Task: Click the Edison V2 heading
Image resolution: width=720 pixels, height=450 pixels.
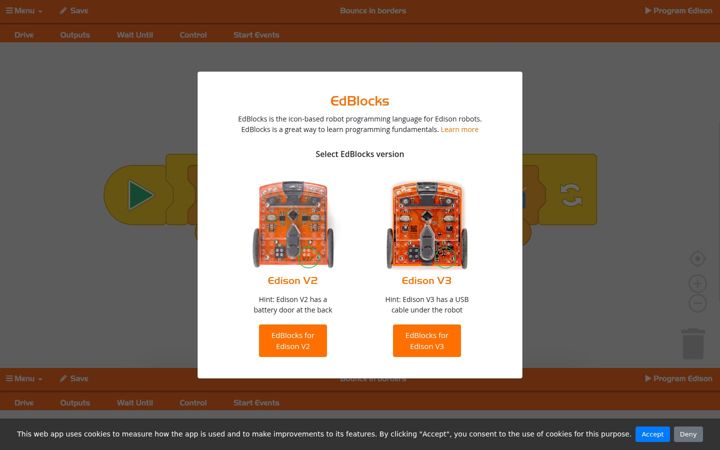Action: 292,281
